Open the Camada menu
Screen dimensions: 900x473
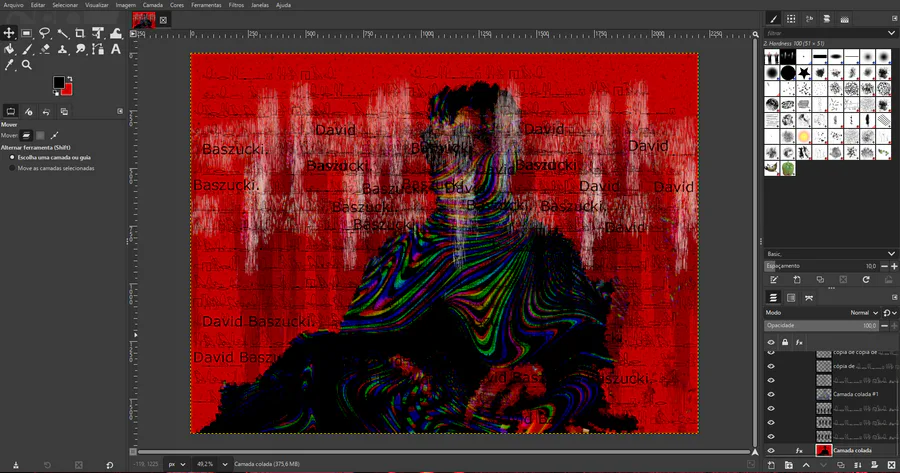point(153,5)
